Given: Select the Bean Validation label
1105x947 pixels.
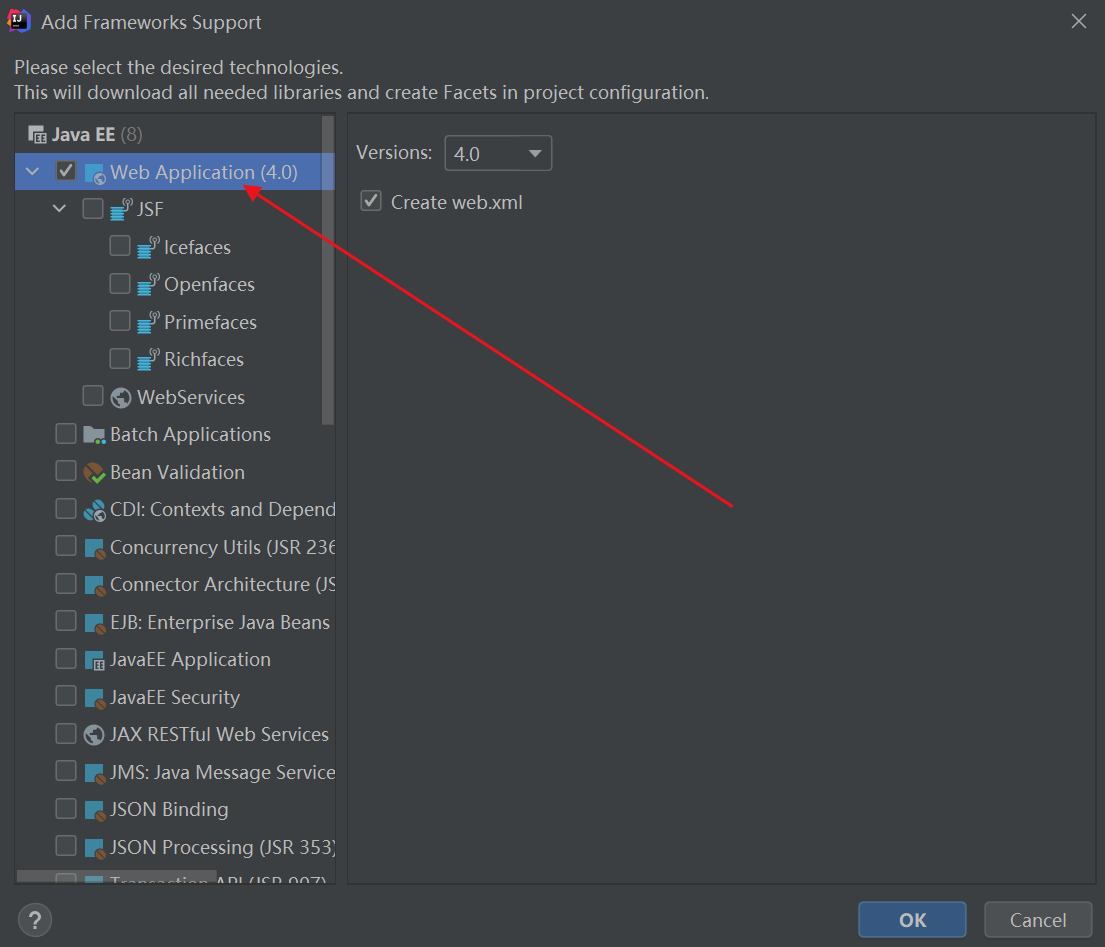Looking at the screenshot, I should click(178, 472).
